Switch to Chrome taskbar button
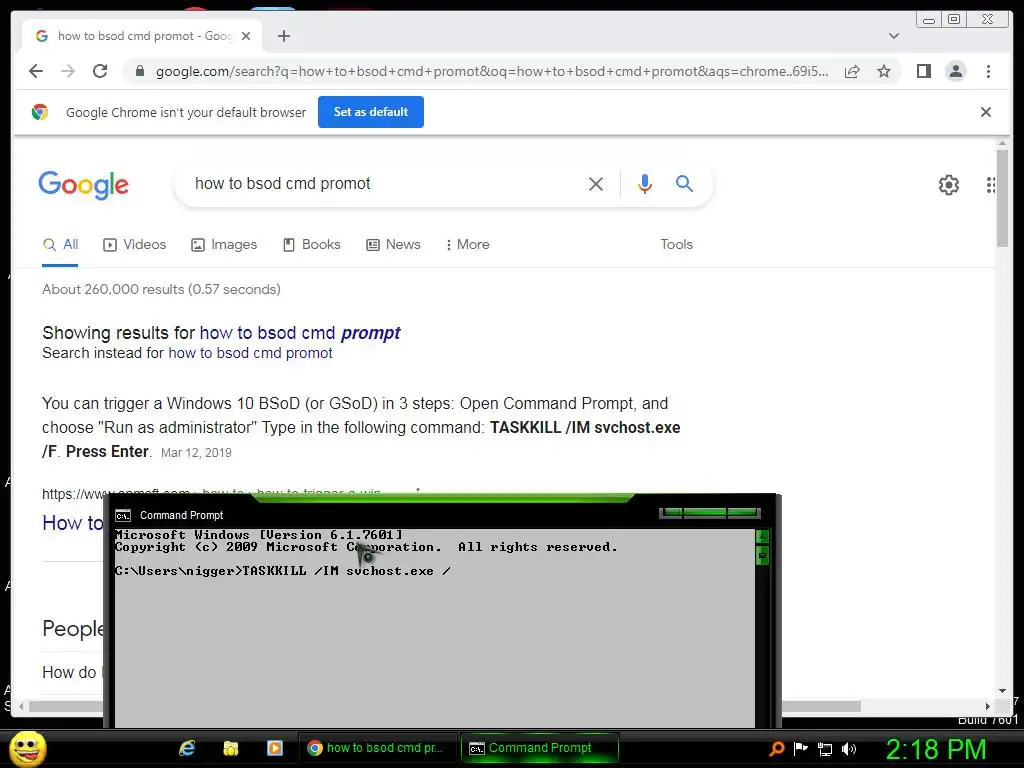The image size is (1024, 768). click(x=376, y=748)
